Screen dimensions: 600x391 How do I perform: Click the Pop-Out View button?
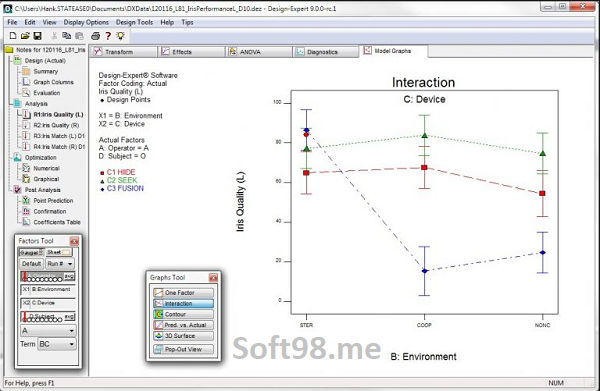[184, 349]
